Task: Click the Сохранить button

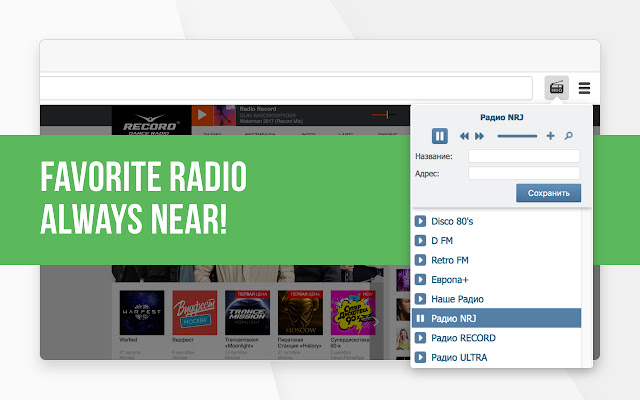Action: point(548,193)
